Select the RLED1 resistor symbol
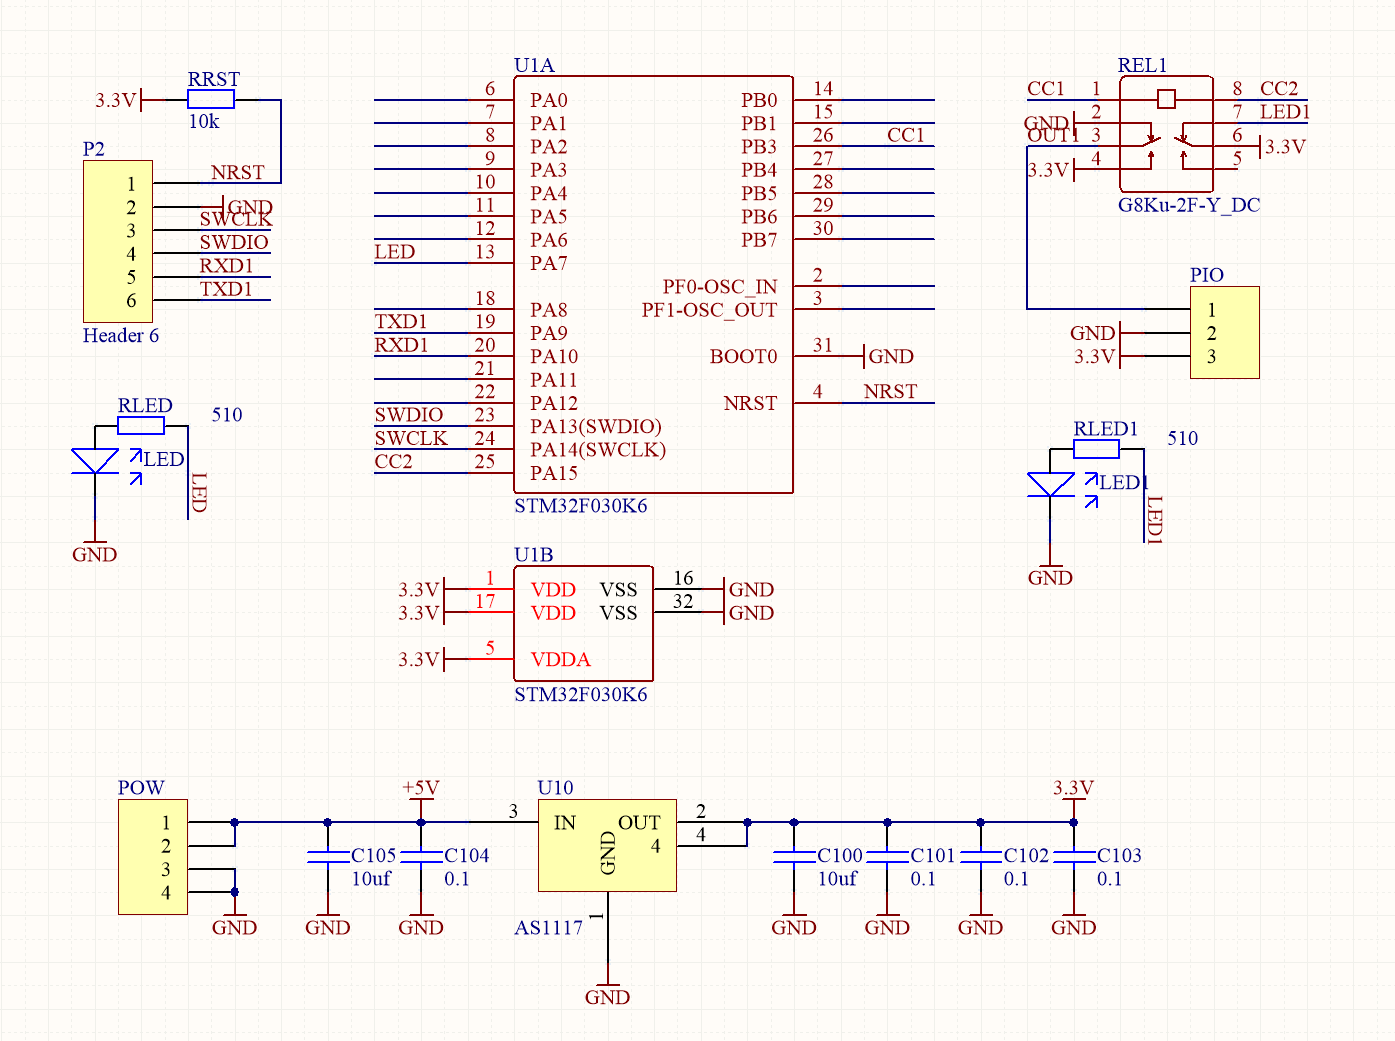1395x1041 pixels. 1096,449
